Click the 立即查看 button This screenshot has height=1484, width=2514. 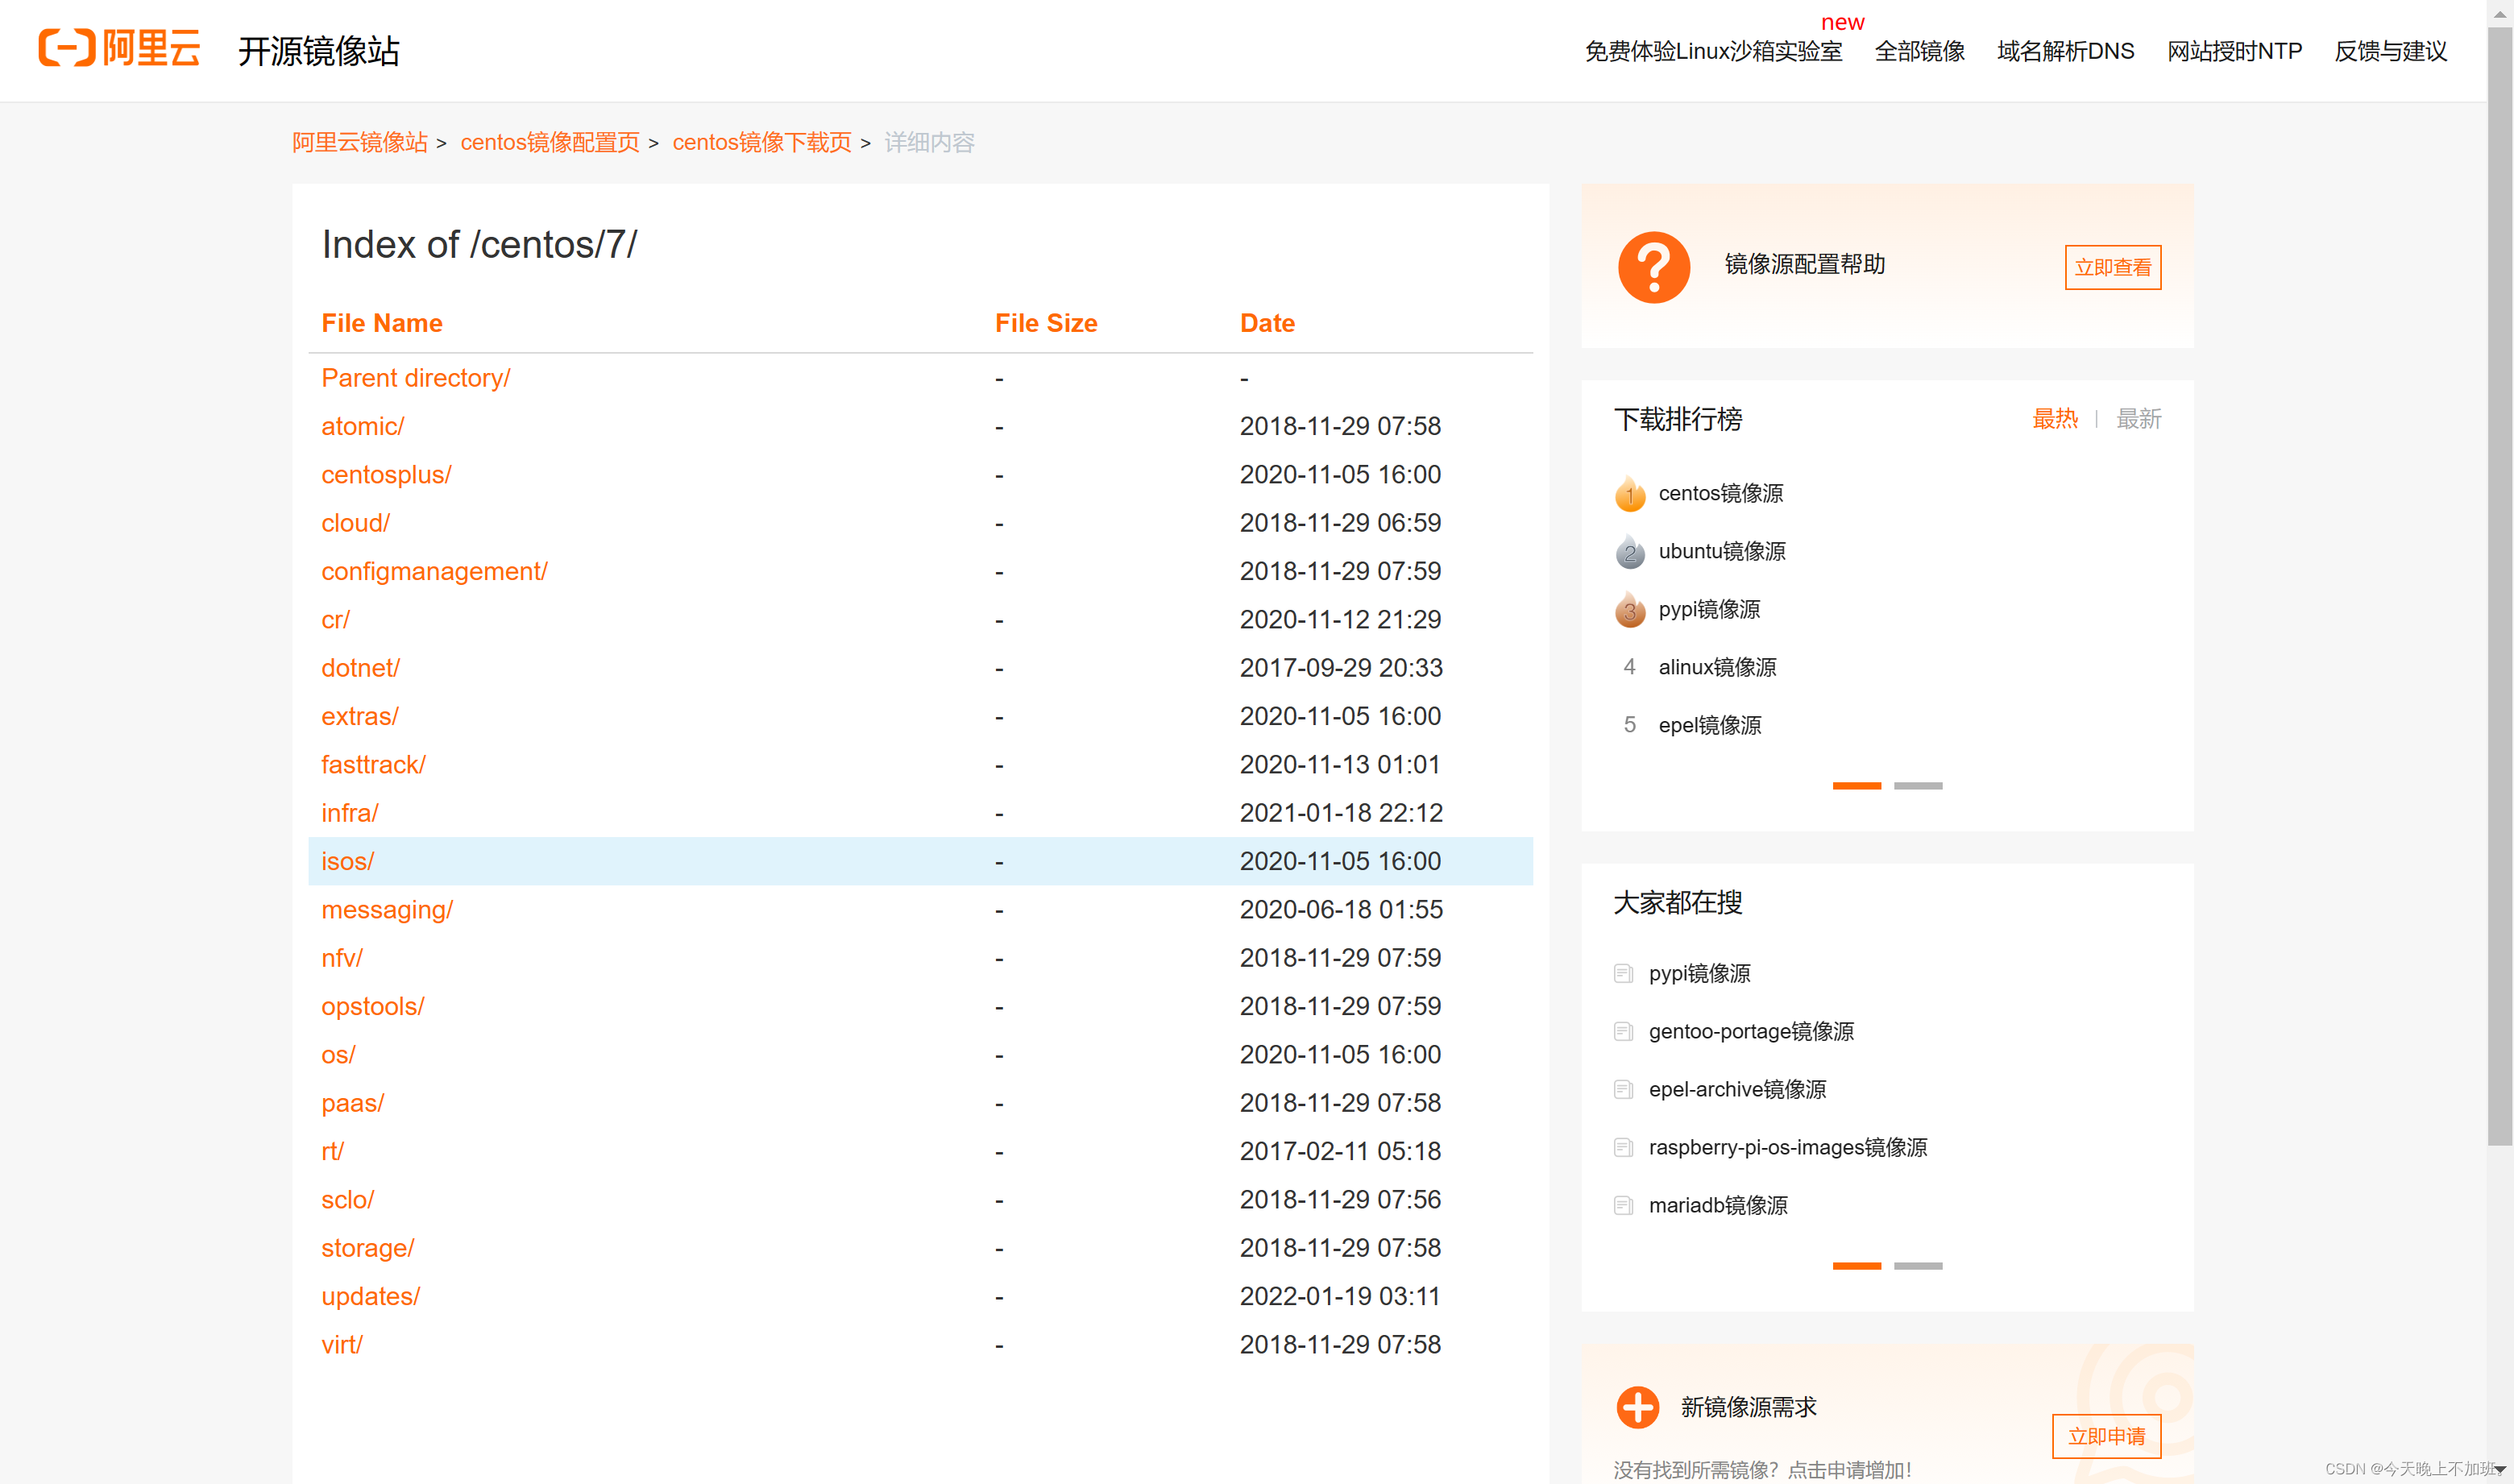2112,267
